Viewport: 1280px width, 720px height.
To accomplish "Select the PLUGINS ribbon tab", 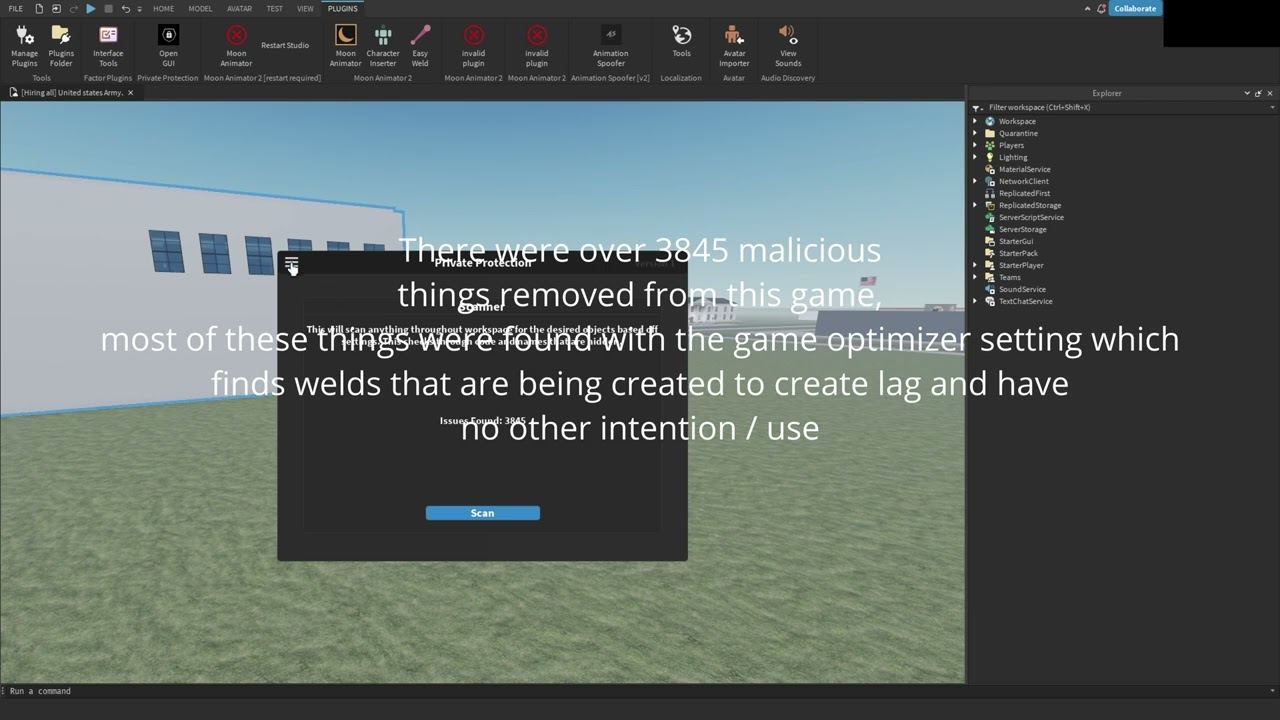I will [342, 8].
